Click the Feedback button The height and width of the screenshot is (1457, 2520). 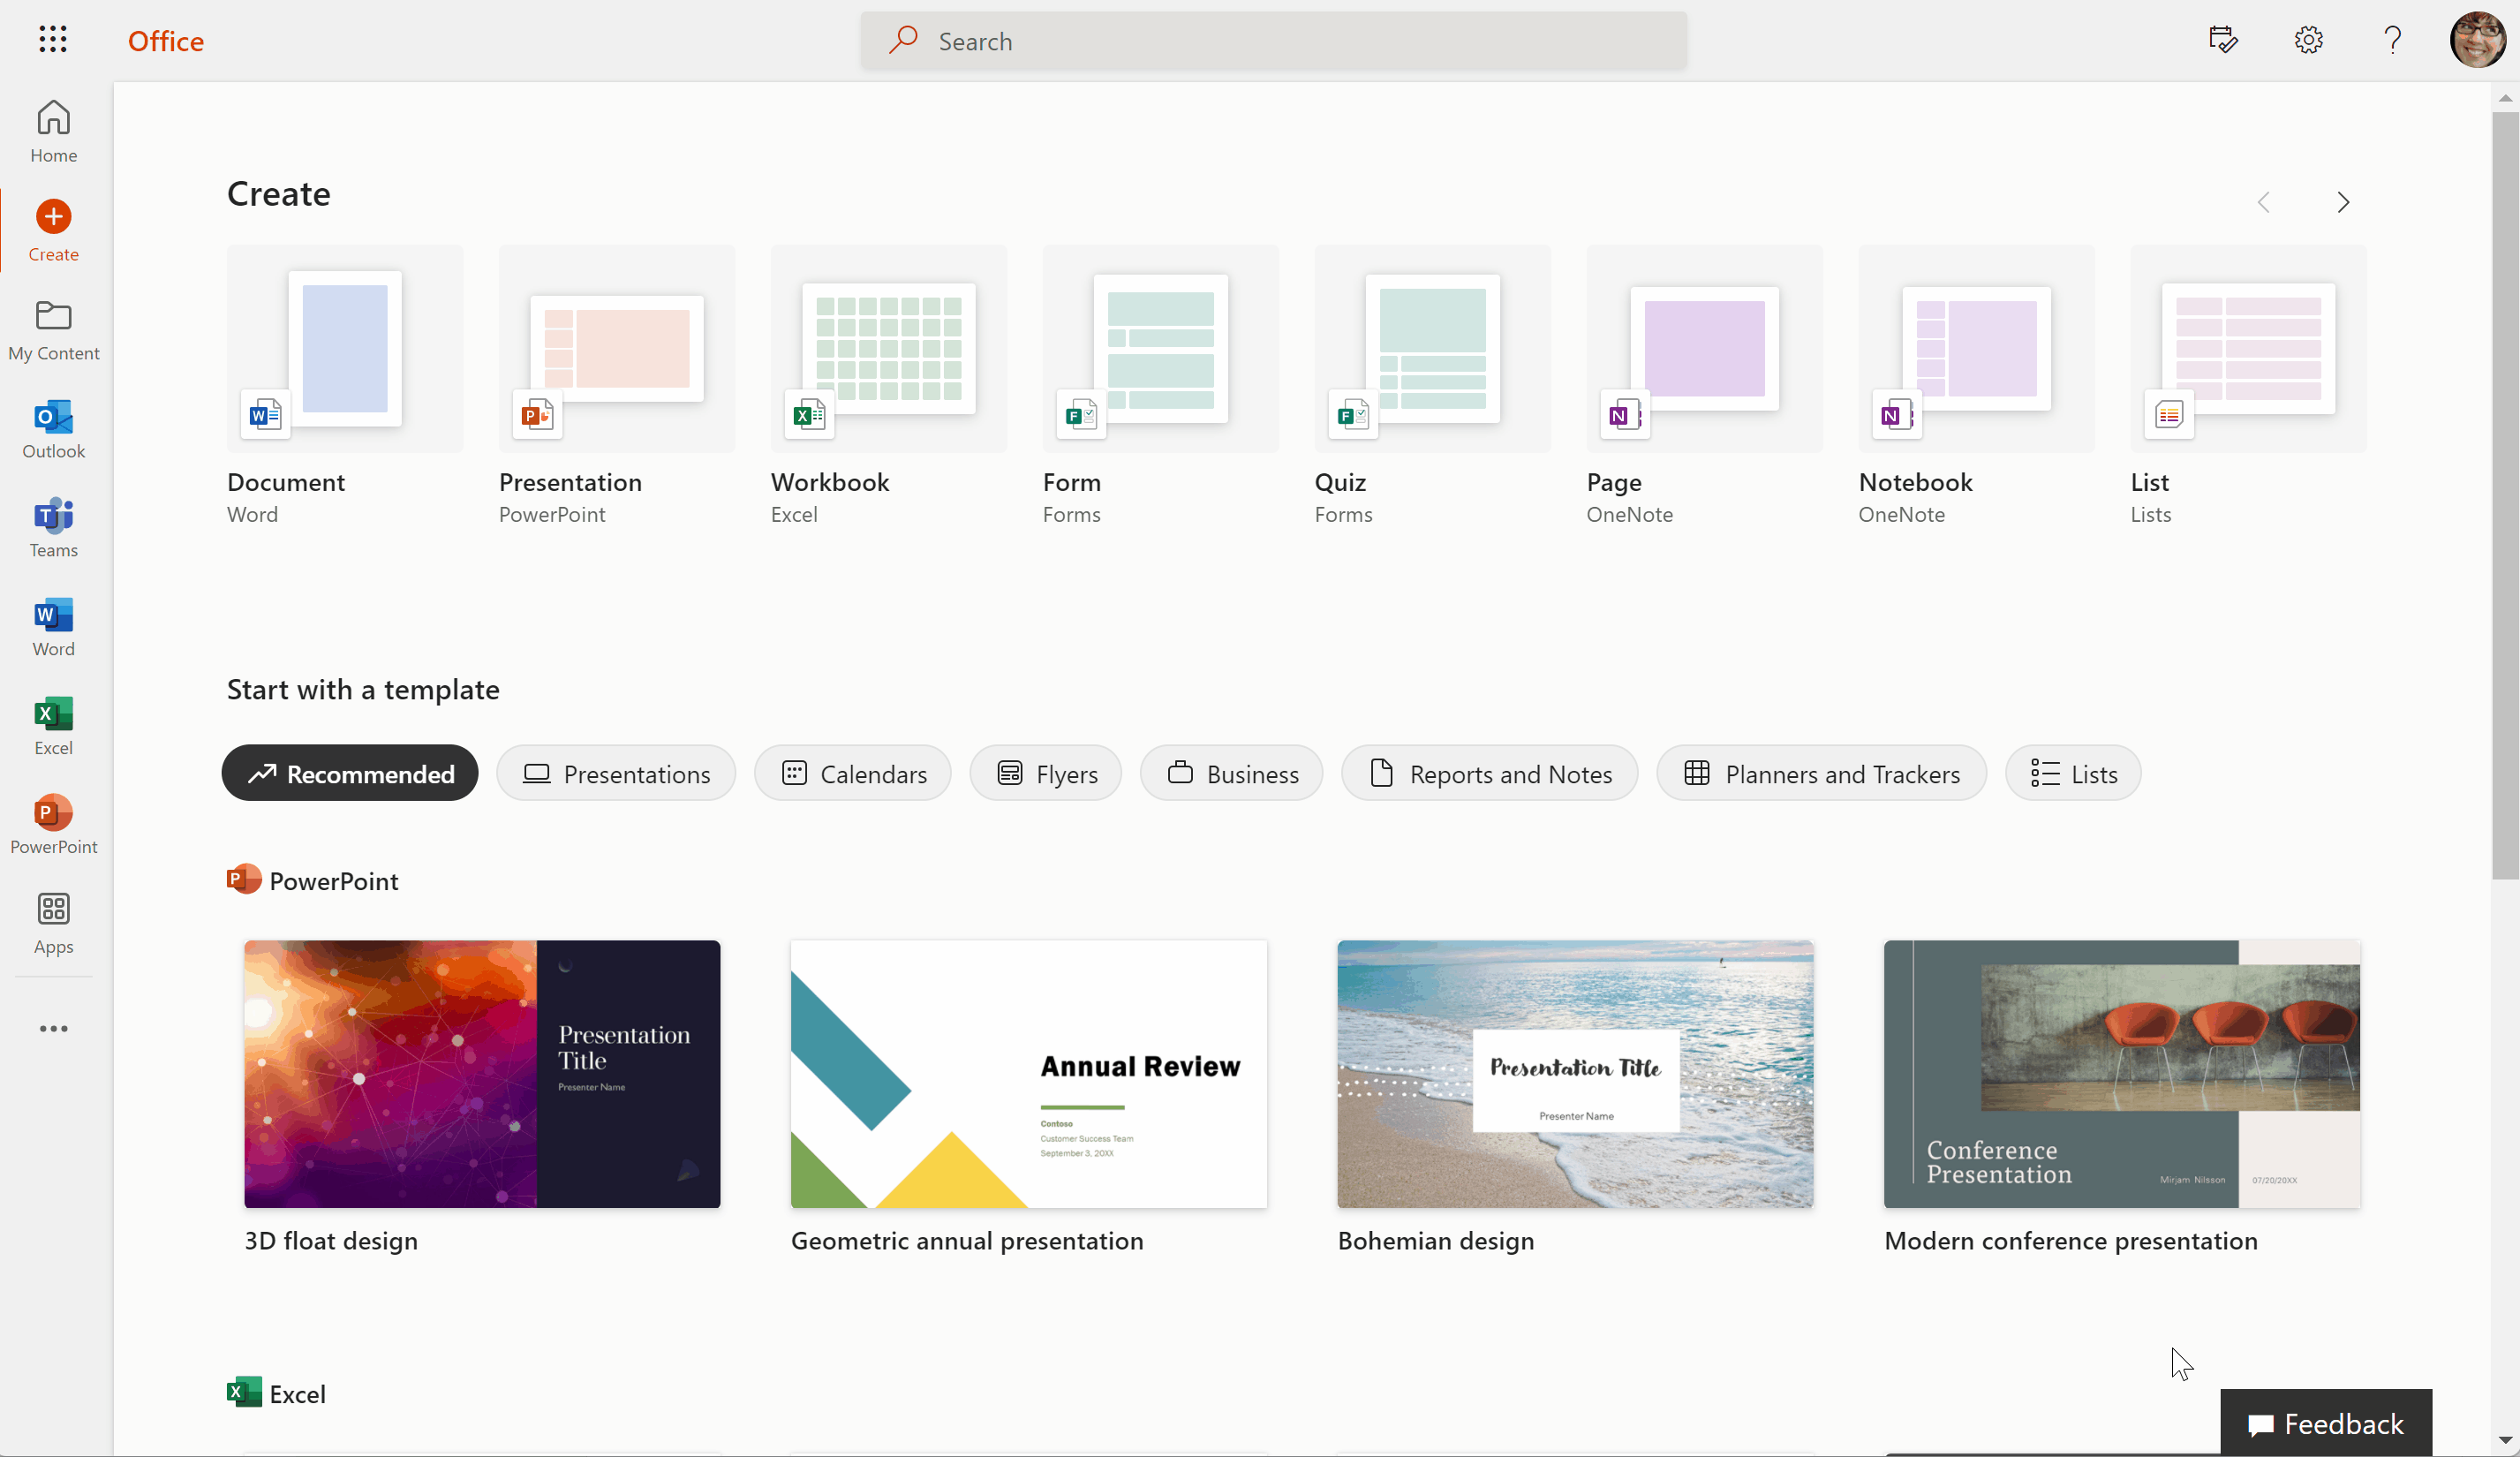(2326, 1423)
